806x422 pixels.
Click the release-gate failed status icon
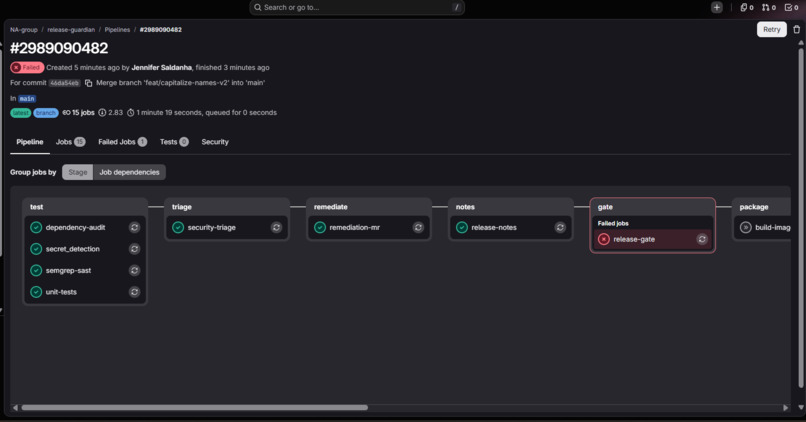coord(604,239)
